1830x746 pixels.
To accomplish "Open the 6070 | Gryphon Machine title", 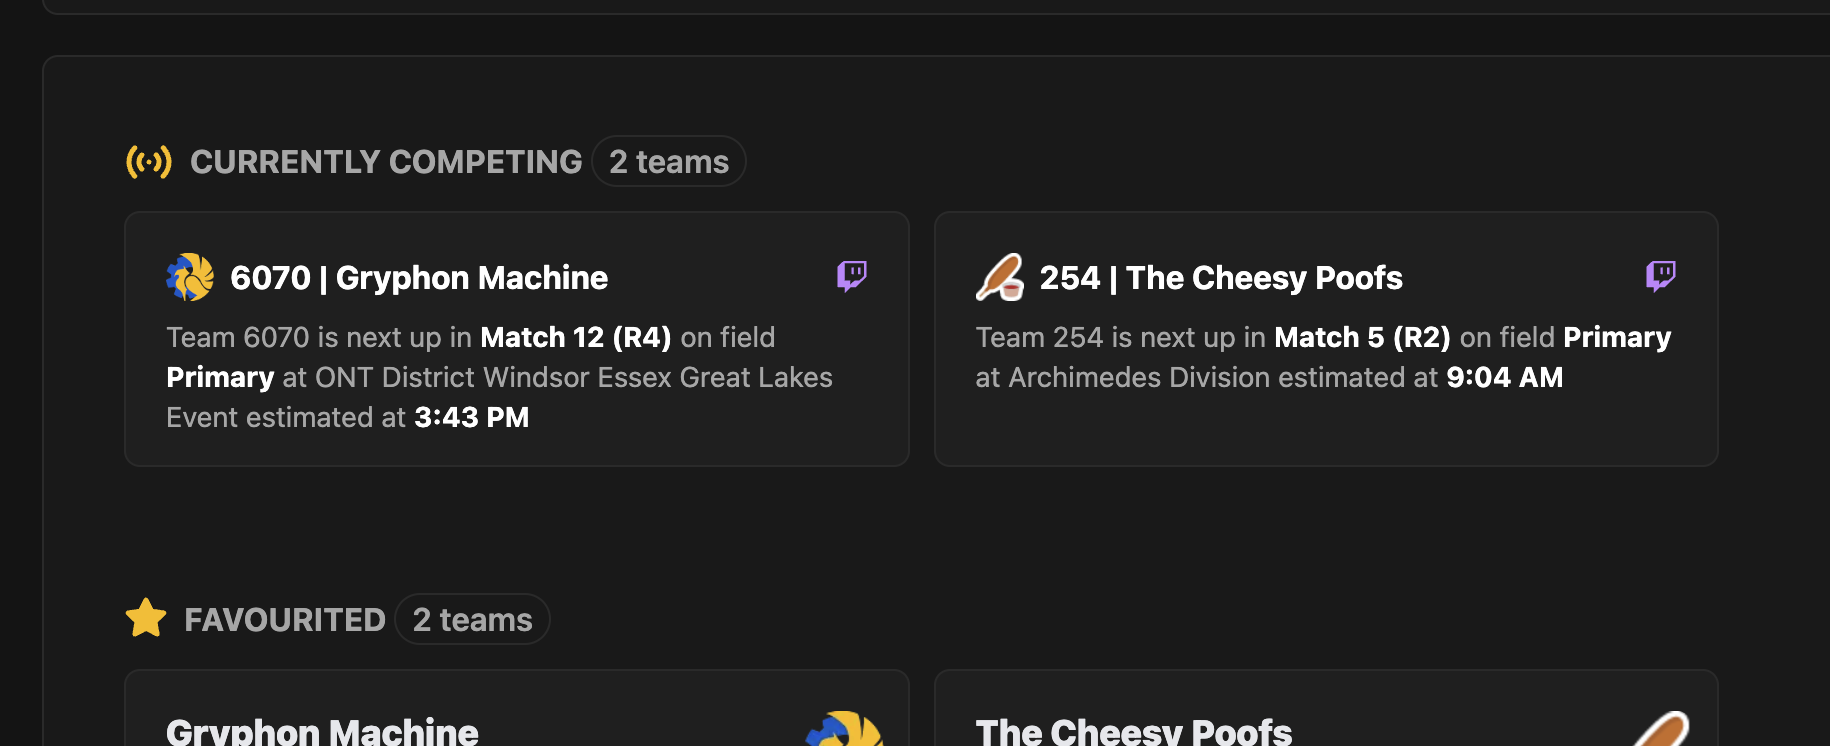I will pyautogui.click(x=419, y=278).
